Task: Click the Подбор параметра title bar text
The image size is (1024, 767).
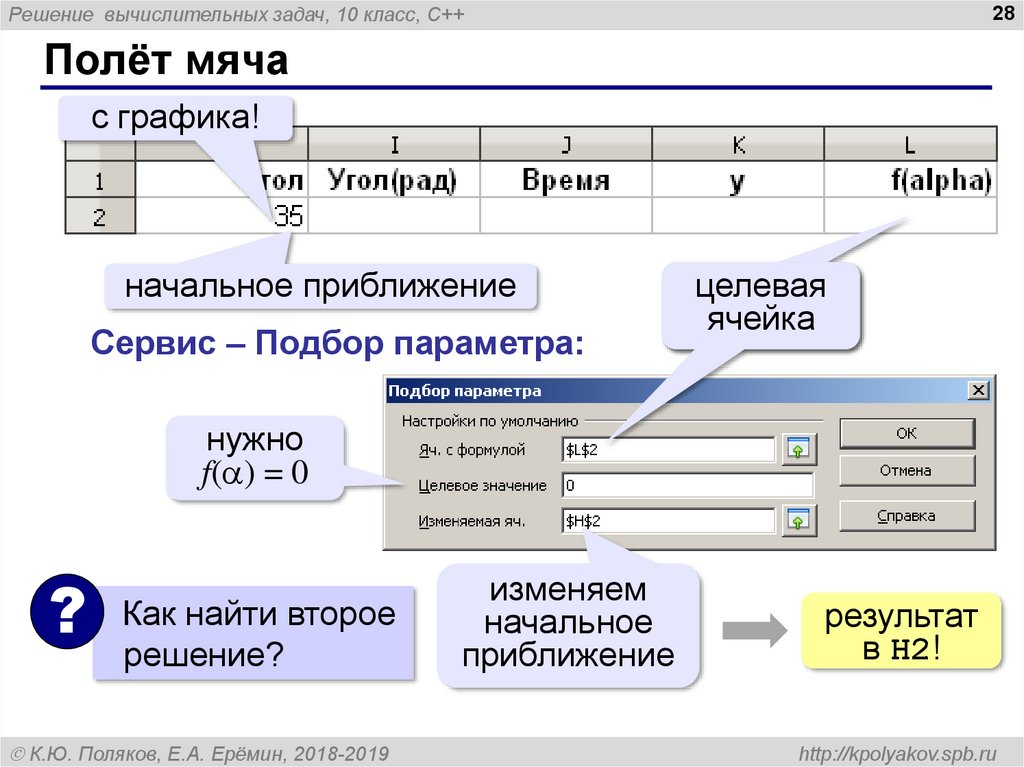Action: [x=464, y=391]
